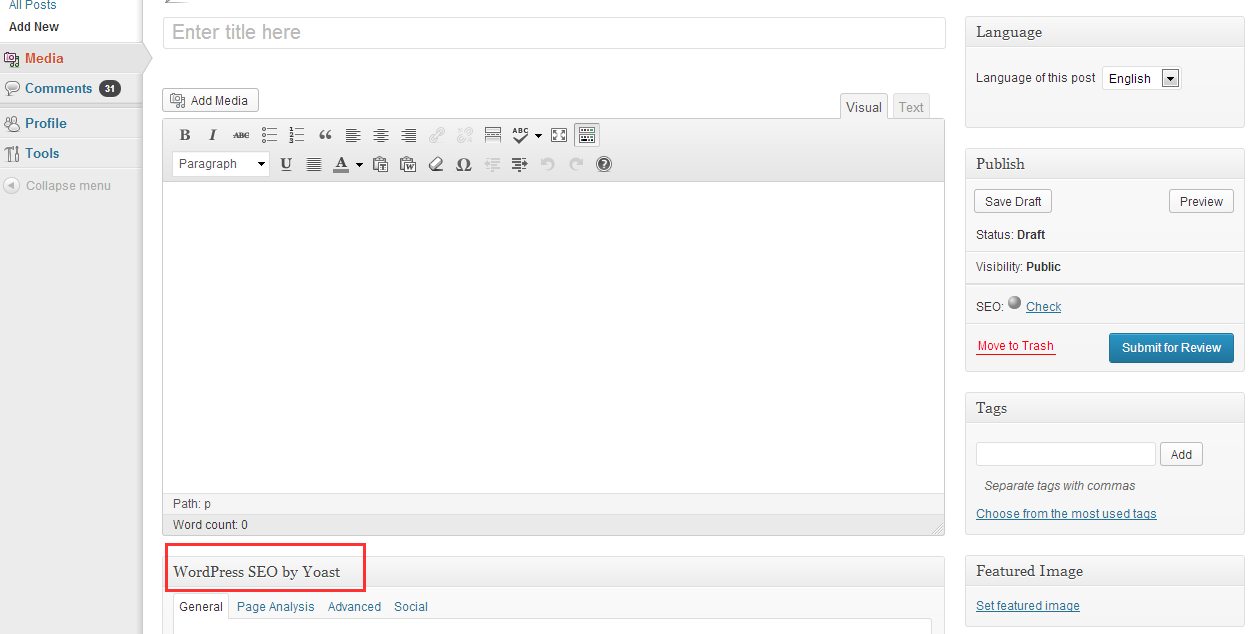
Task: Click the tags input field
Action: coord(1066,454)
